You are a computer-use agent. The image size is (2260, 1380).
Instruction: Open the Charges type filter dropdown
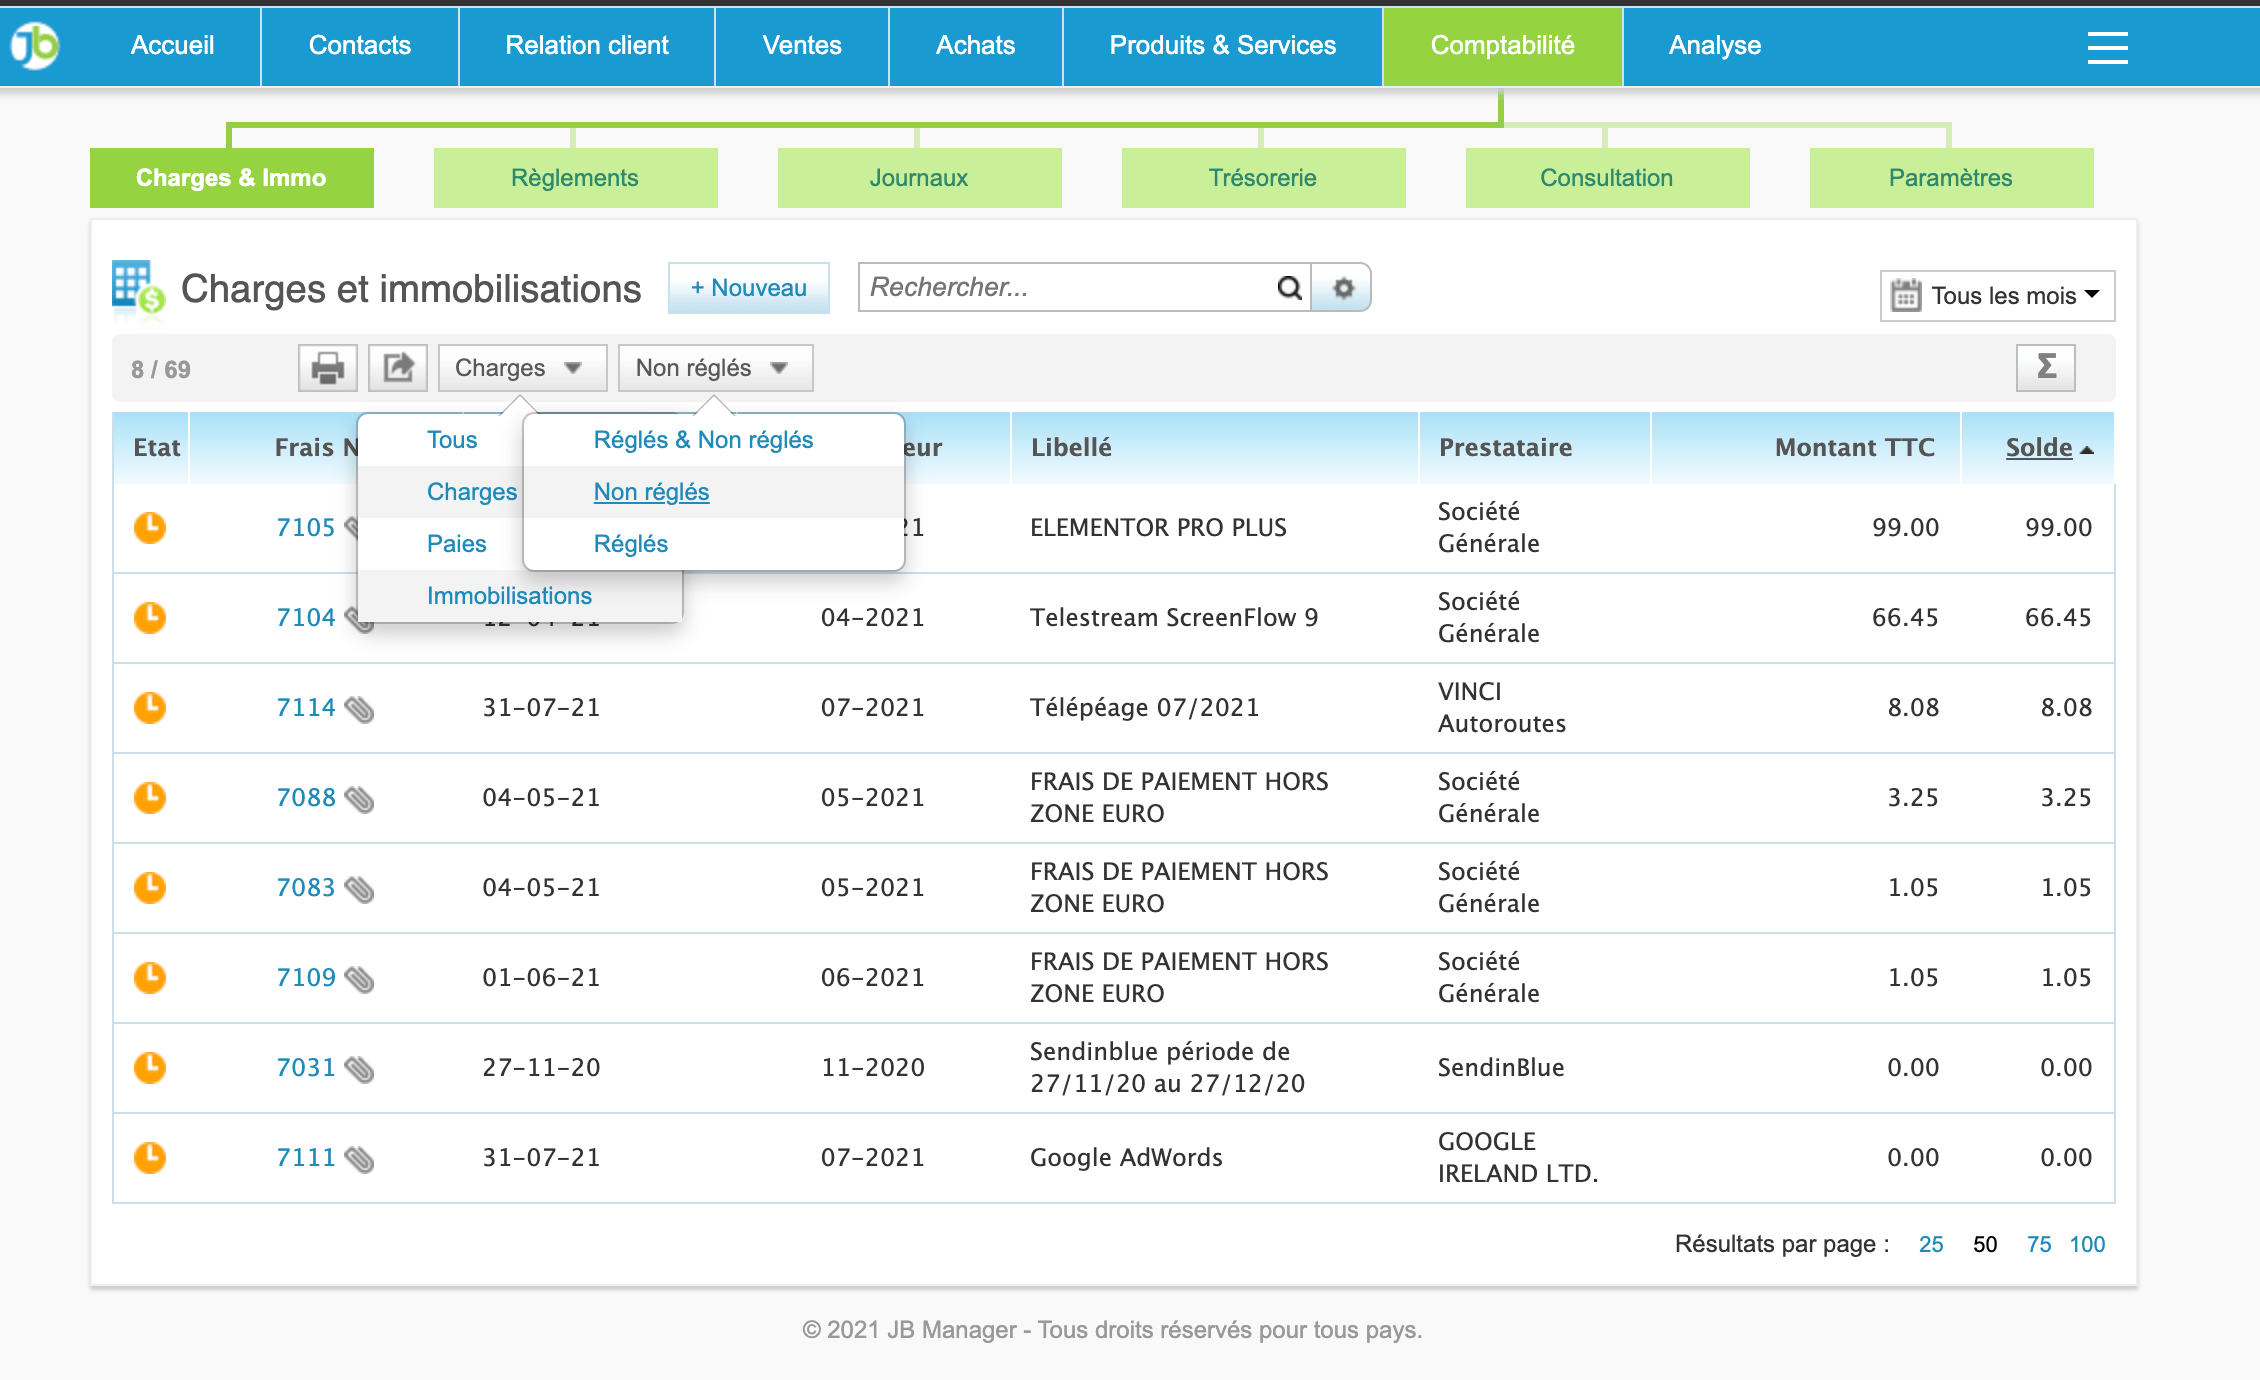521,367
